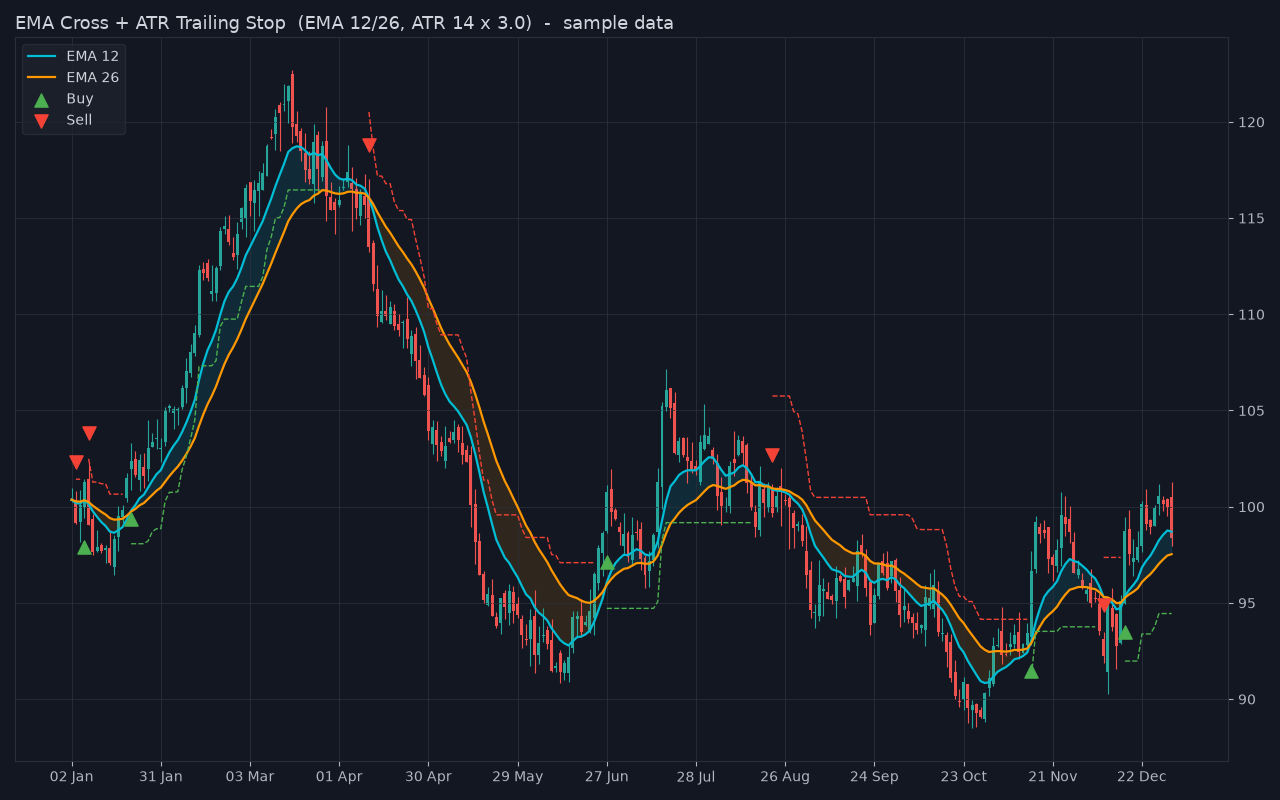Click the 120 price axis label
The width and height of the screenshot is (1280, 800).
click(x=1252, y=123)
